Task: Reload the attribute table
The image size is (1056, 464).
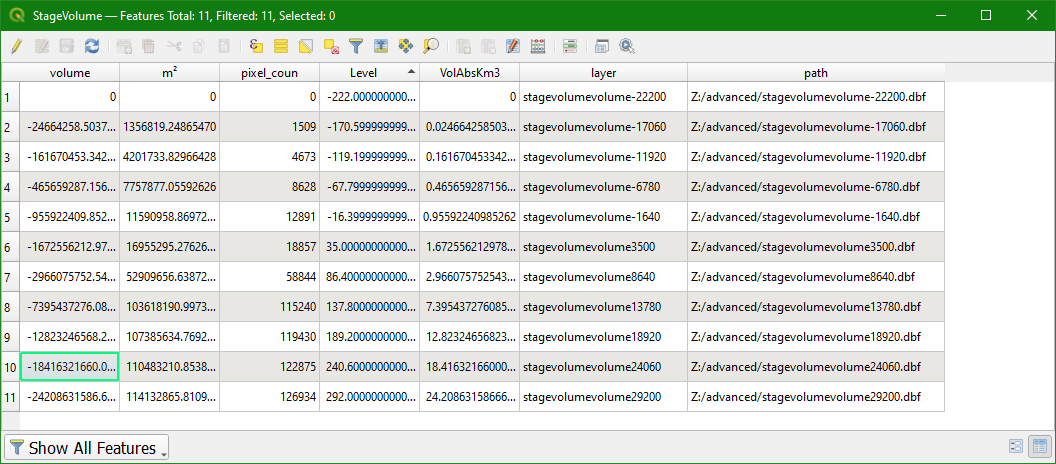Action: (x=92, y=46)
